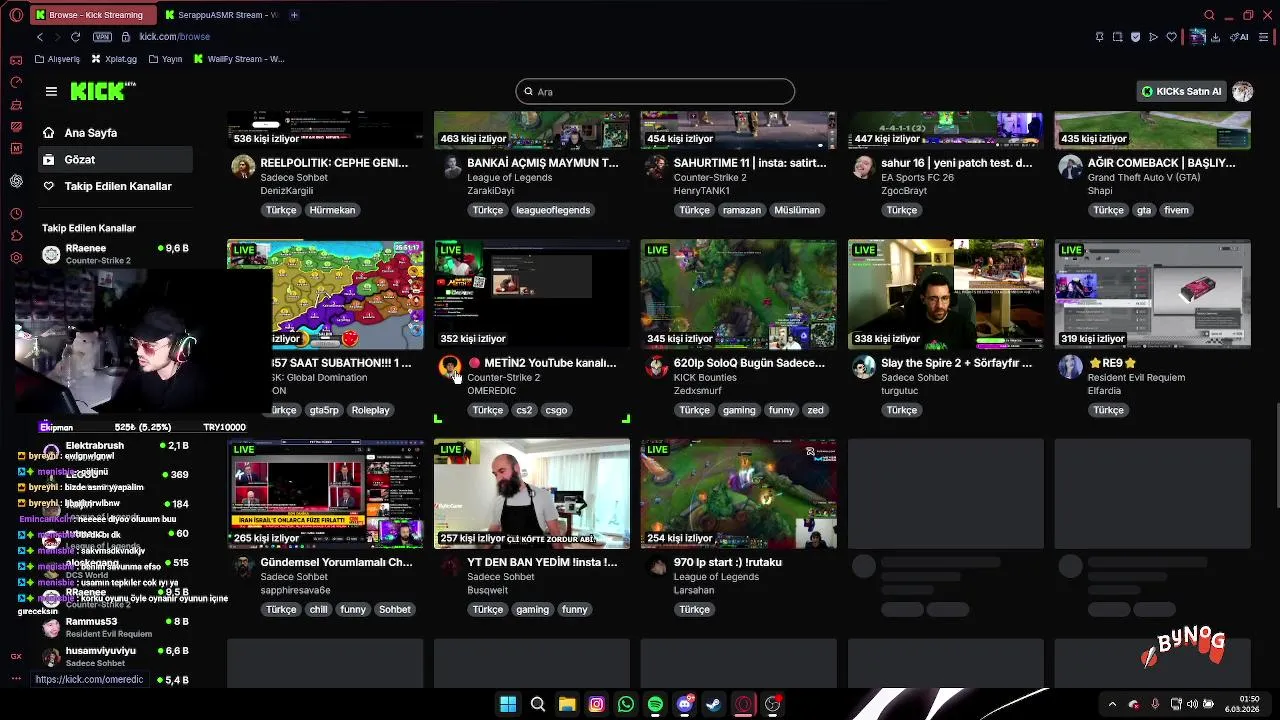Select Gözat in the sidebar
1280x720 pixels.
point(117,159)
